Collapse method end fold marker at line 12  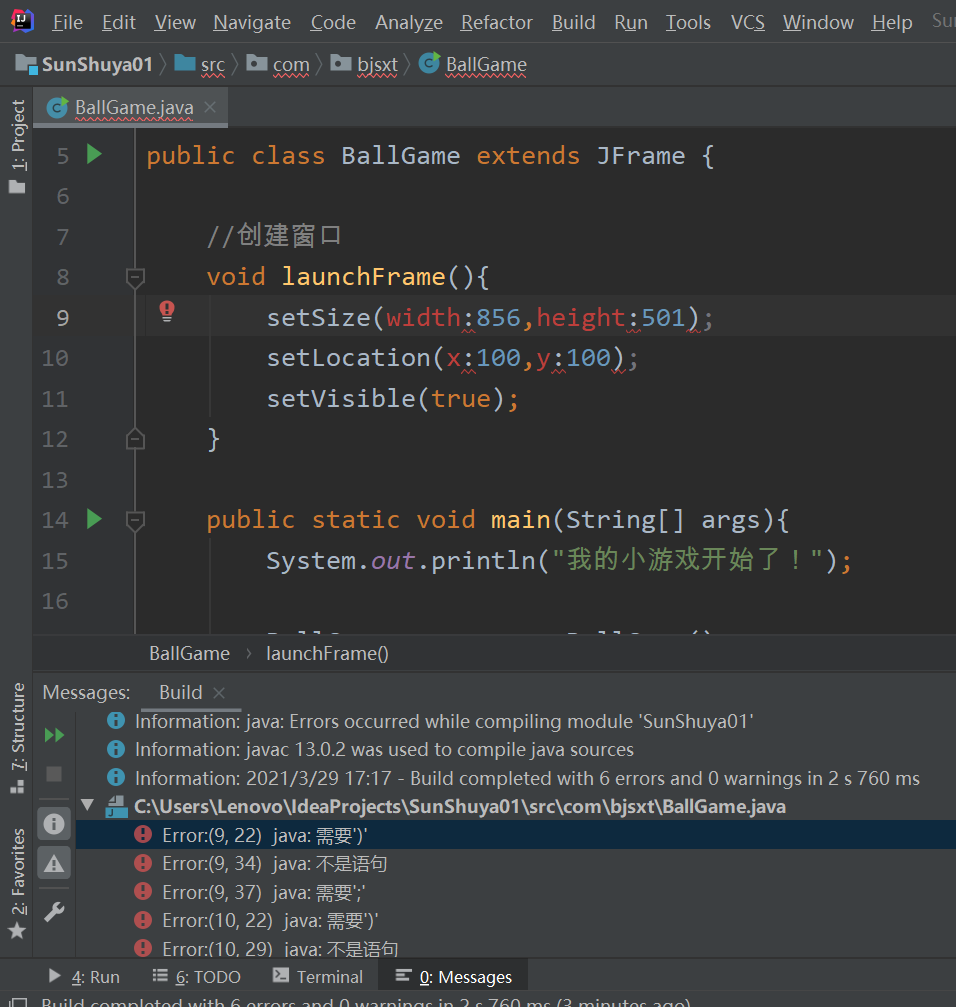(x=135, y=439)
